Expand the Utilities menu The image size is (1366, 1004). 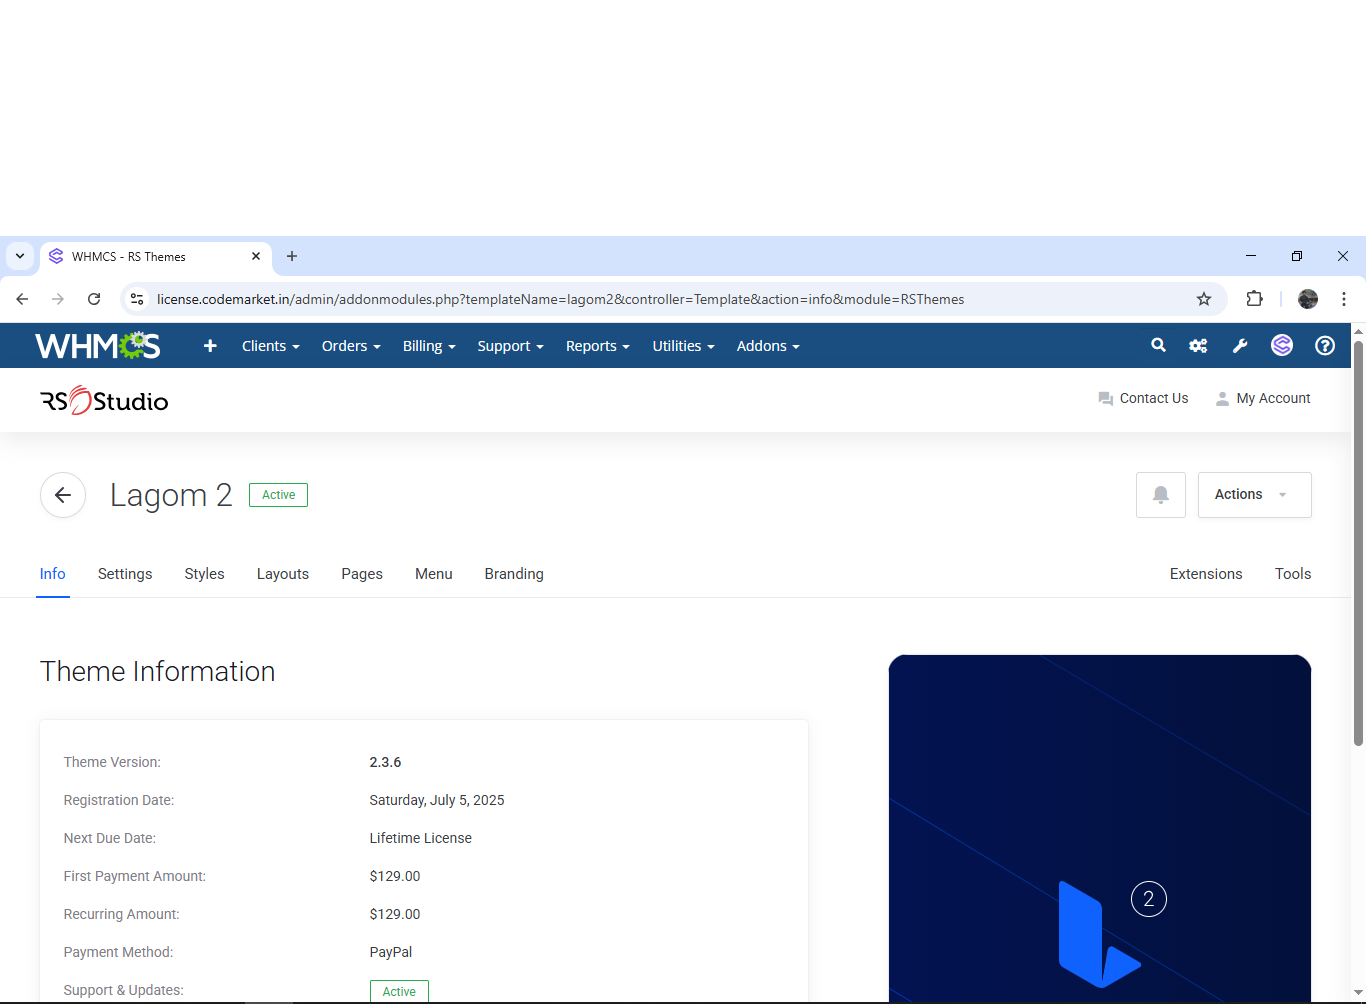pos(684,346)
